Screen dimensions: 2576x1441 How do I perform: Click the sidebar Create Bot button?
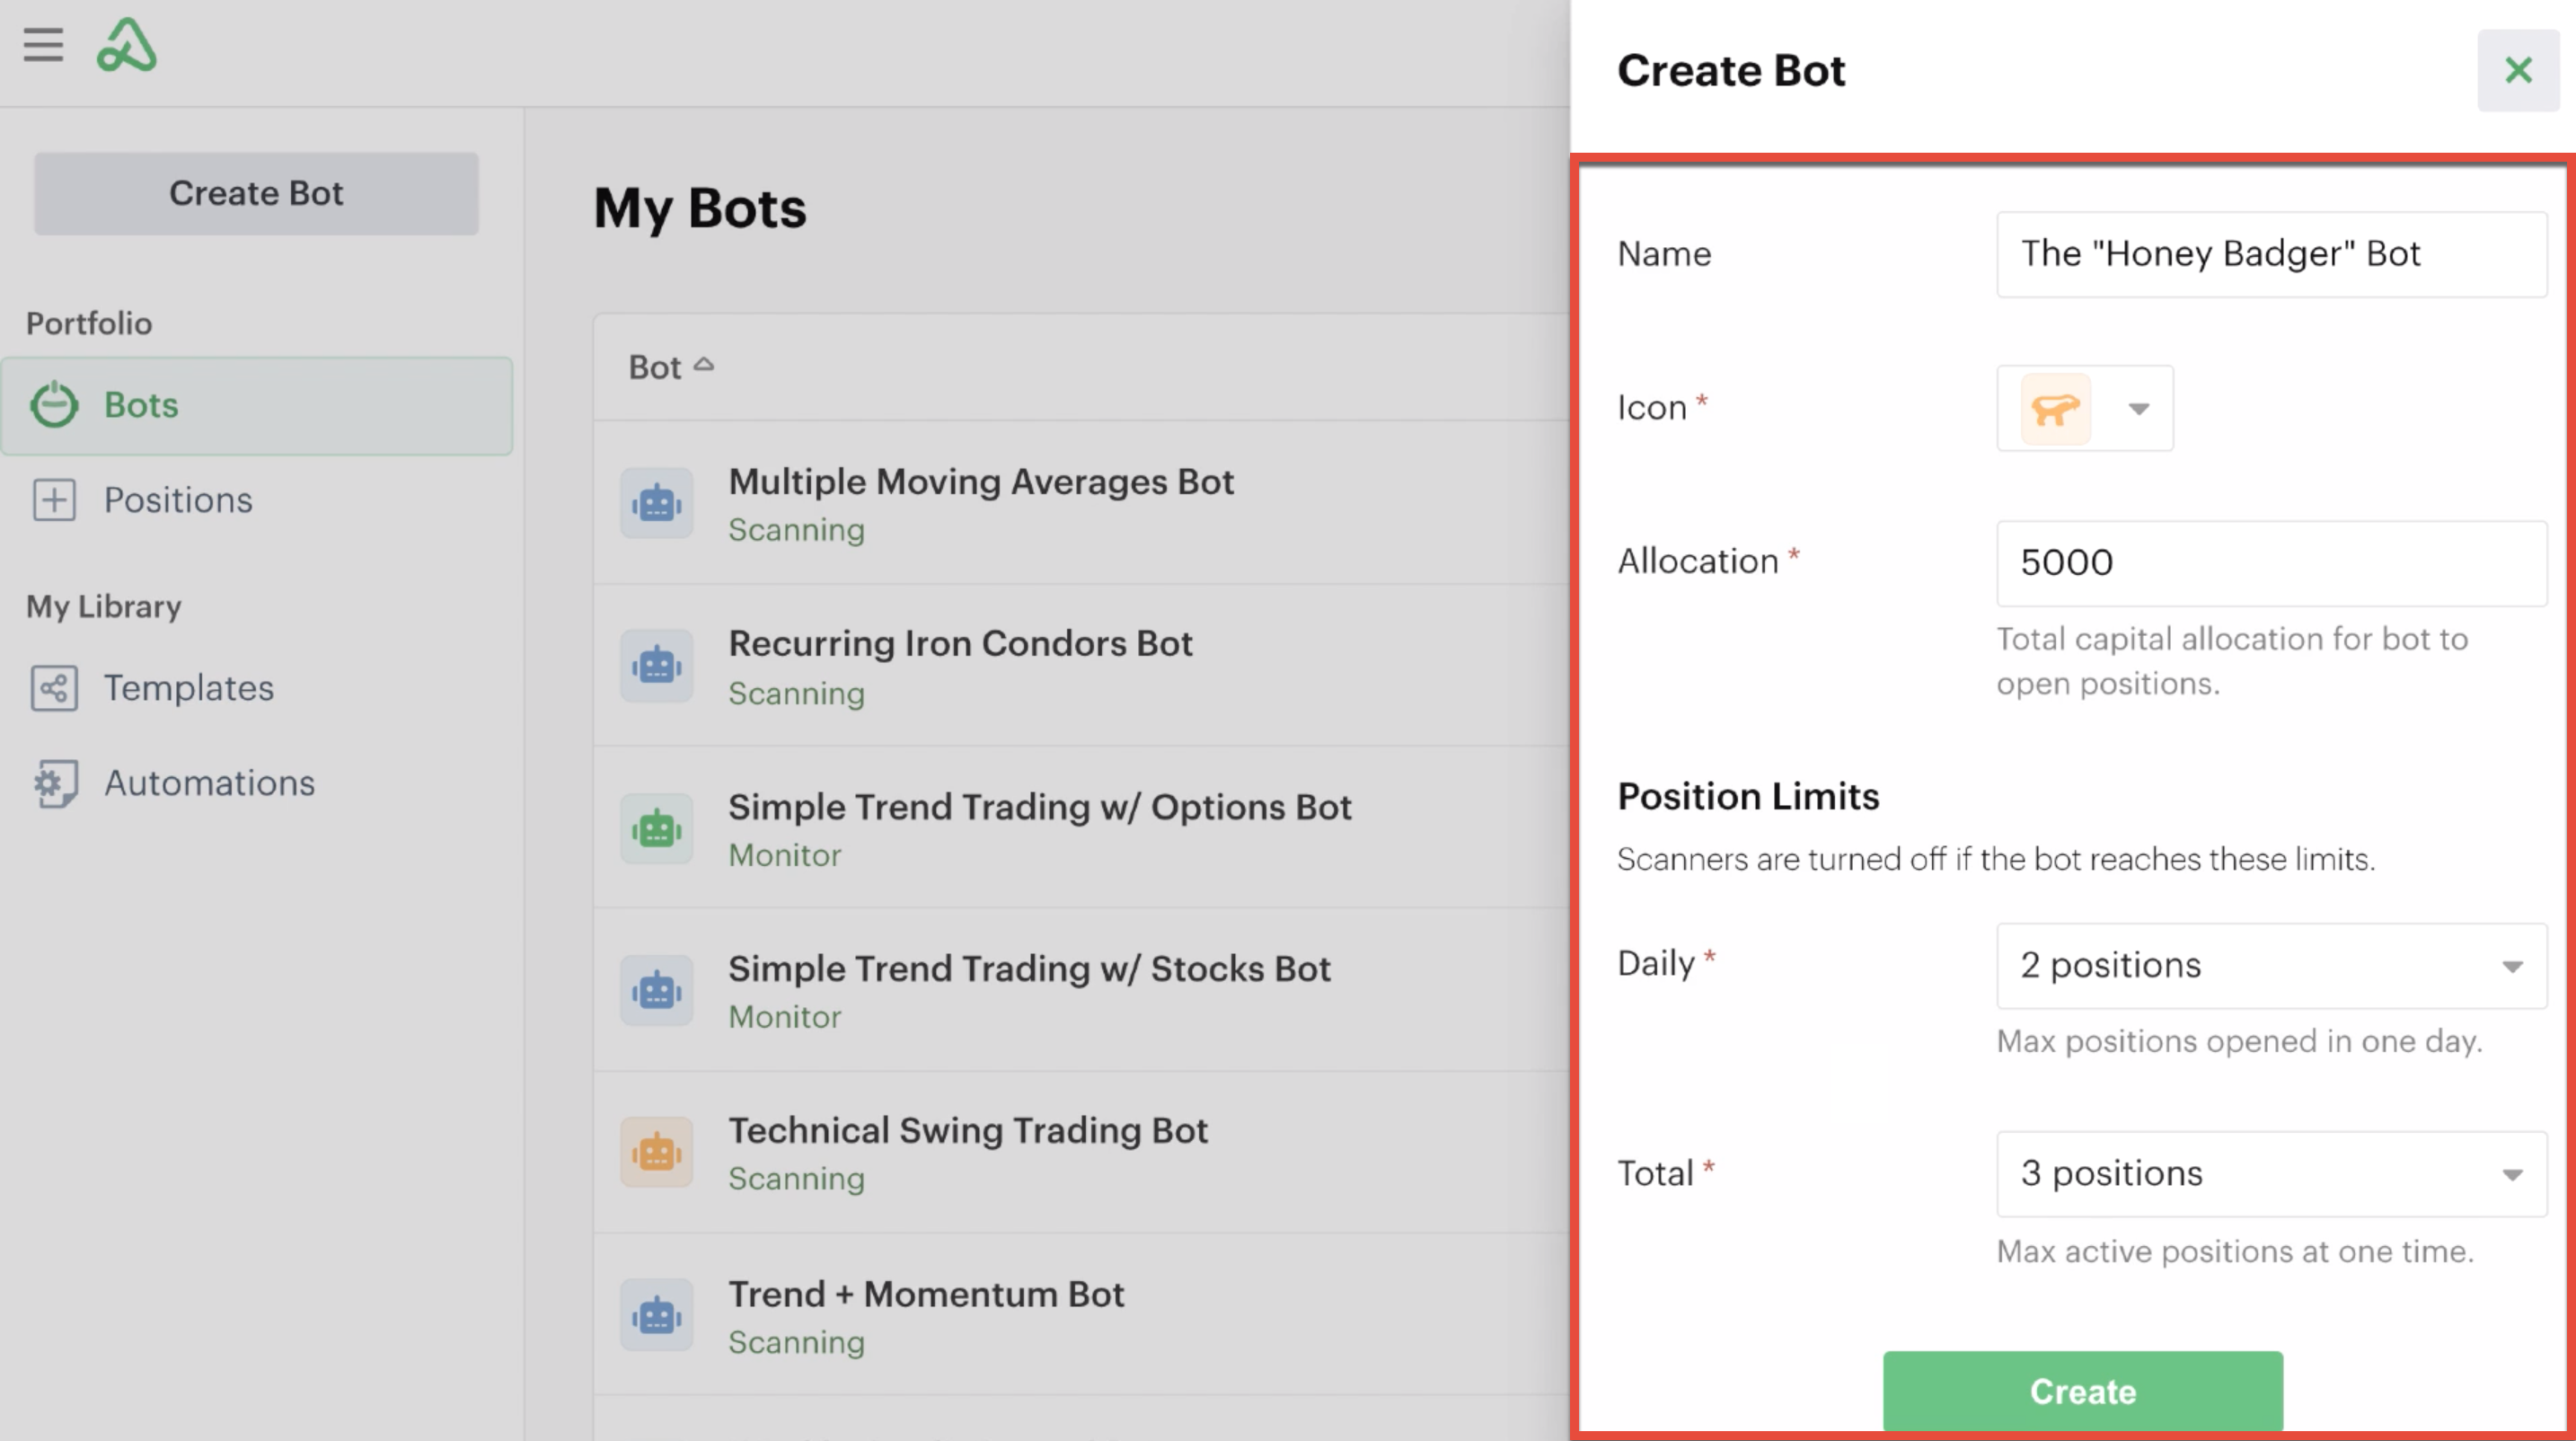[256, 194]
